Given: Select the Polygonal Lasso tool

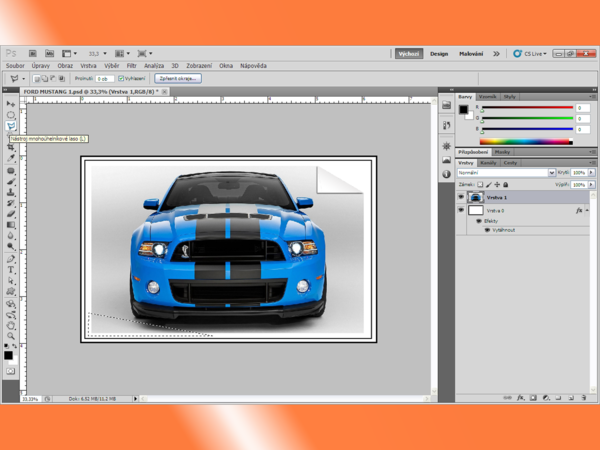Looking at the screenshot, I should 11,126.
